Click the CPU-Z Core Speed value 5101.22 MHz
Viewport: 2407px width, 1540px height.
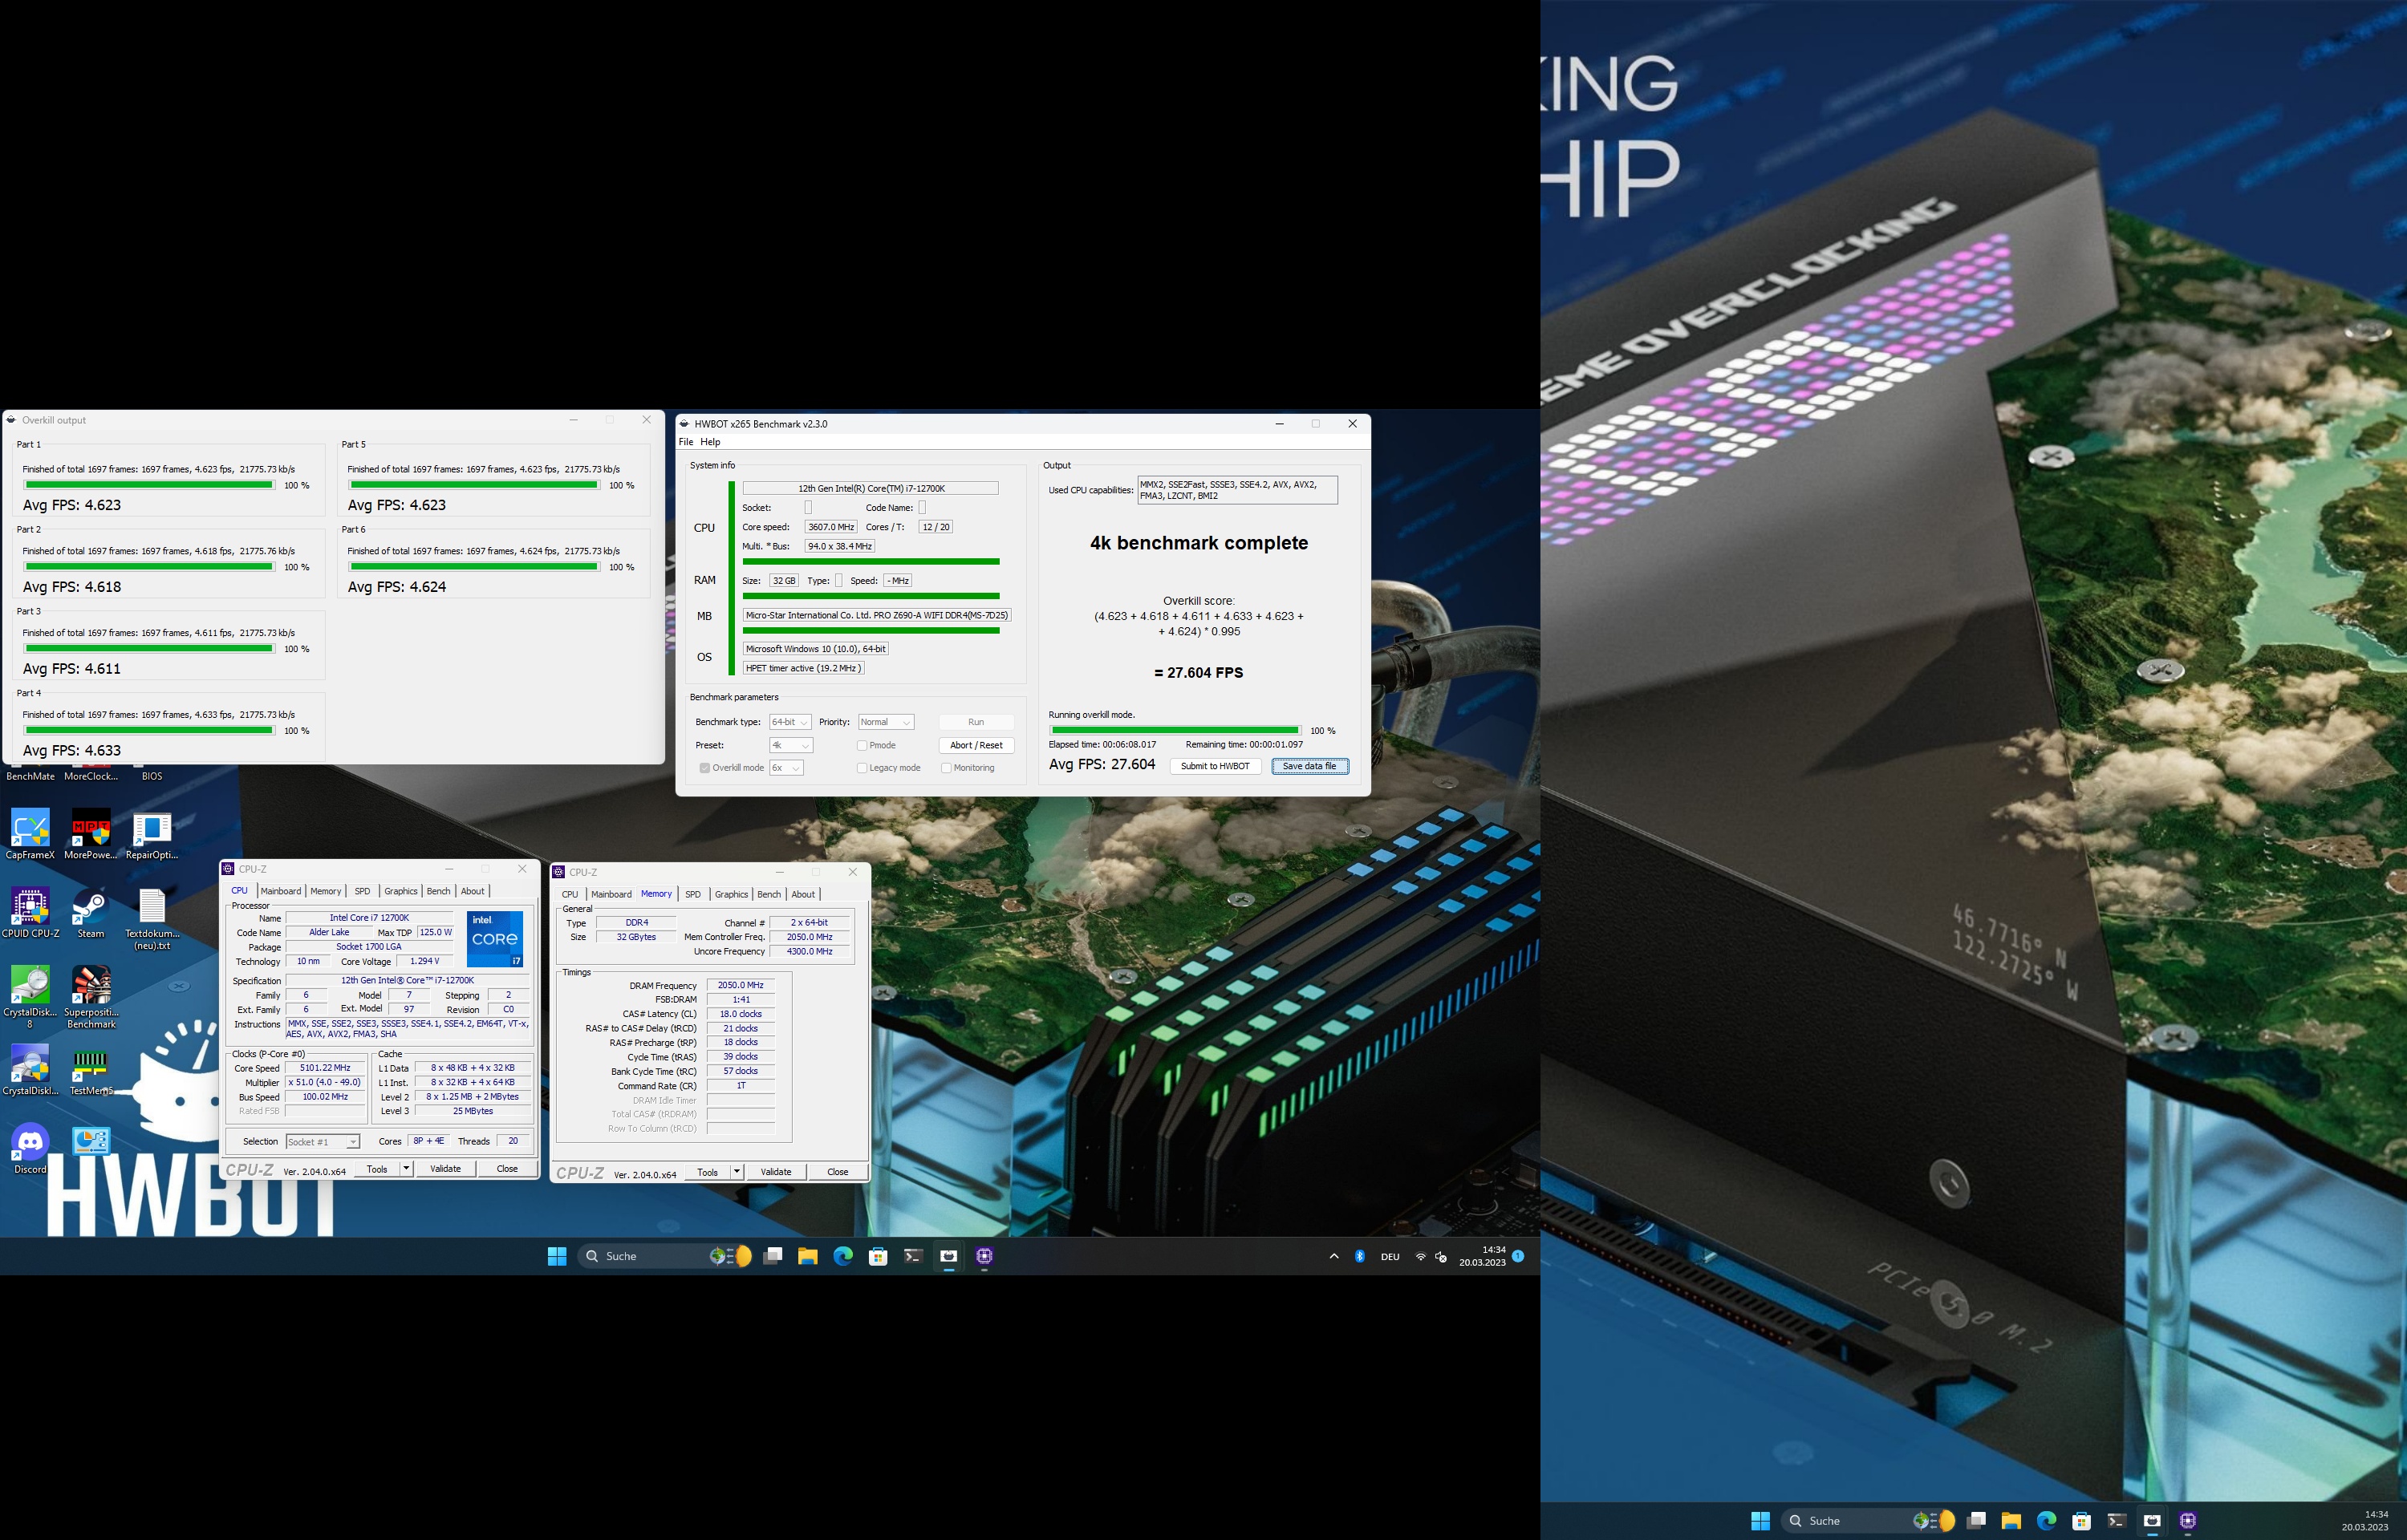pos(325,1068)
